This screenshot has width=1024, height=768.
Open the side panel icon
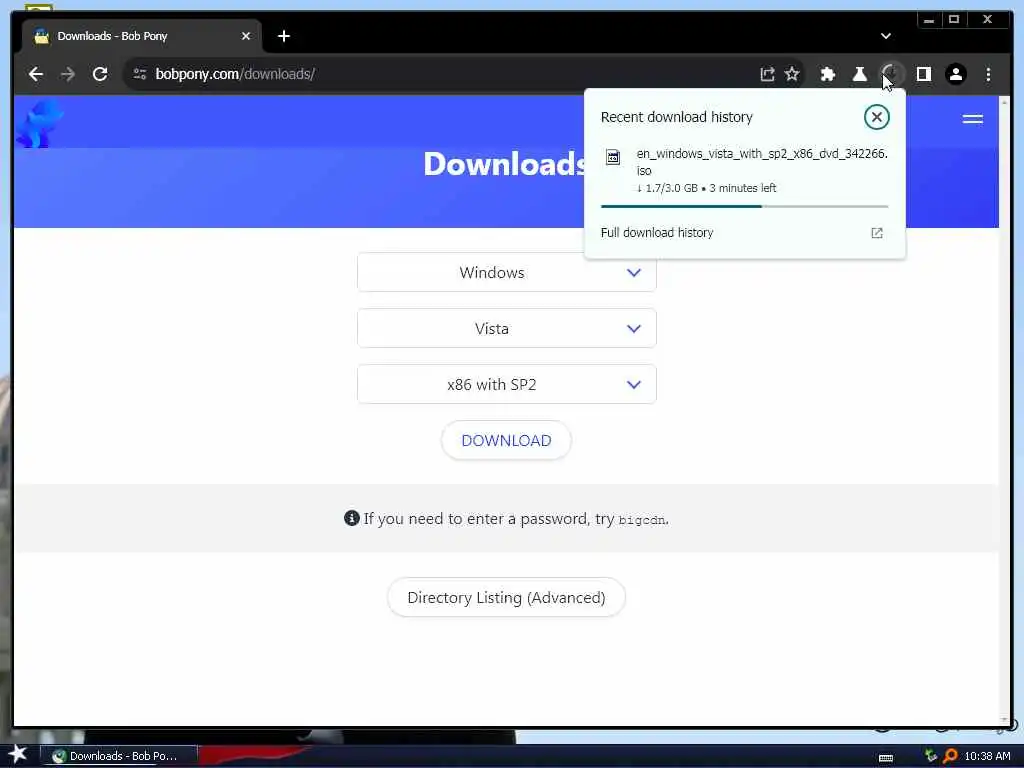[923, 74]
